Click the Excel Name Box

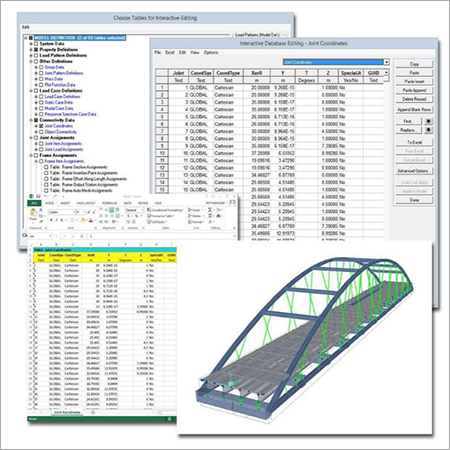point(40,236)
